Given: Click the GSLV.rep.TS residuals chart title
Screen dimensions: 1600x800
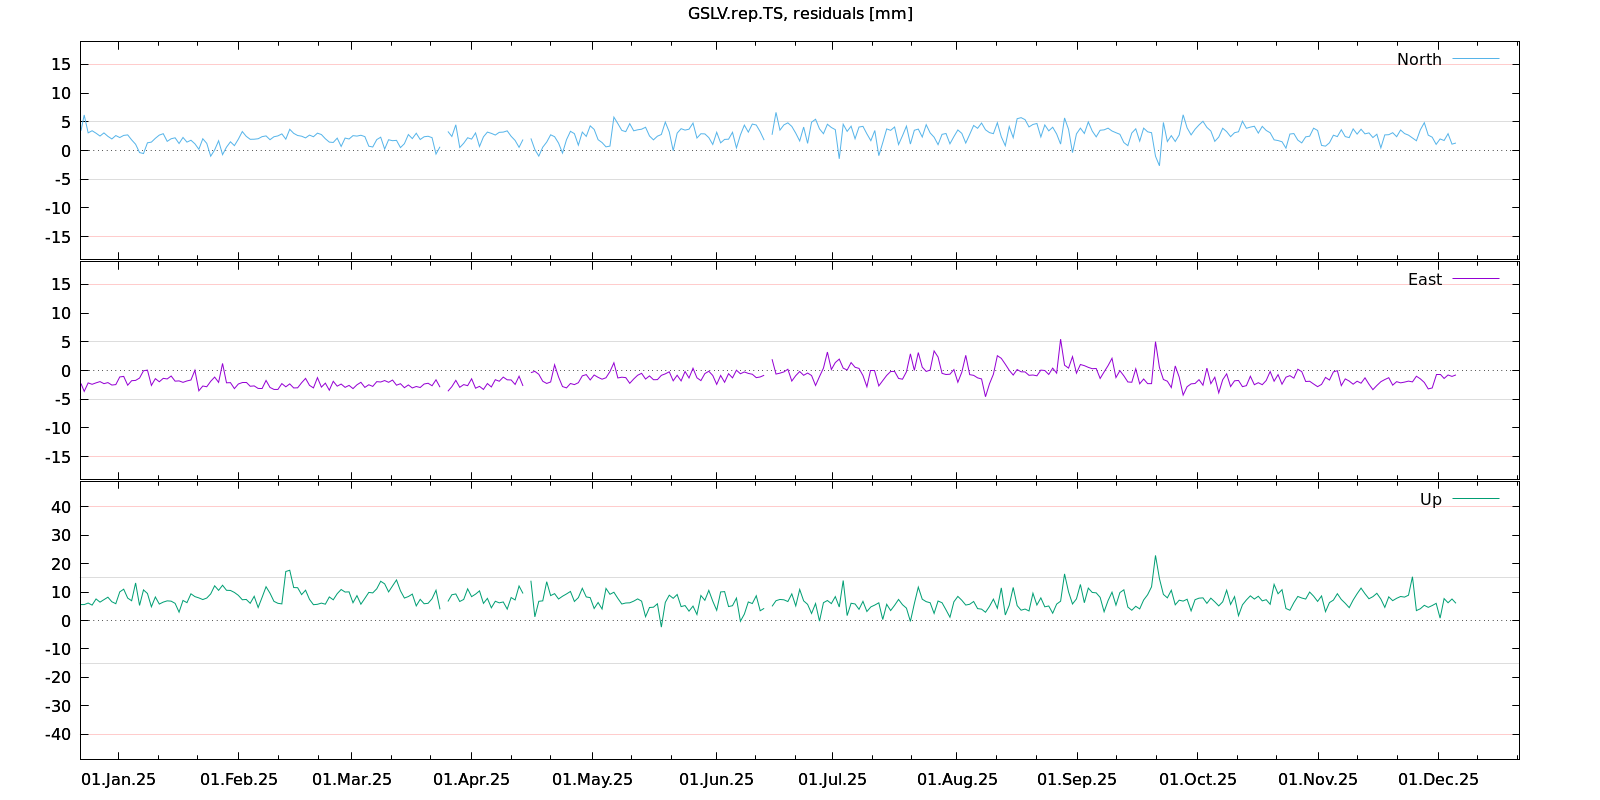Looking at the screenshot, I should (x=800, y=14).
